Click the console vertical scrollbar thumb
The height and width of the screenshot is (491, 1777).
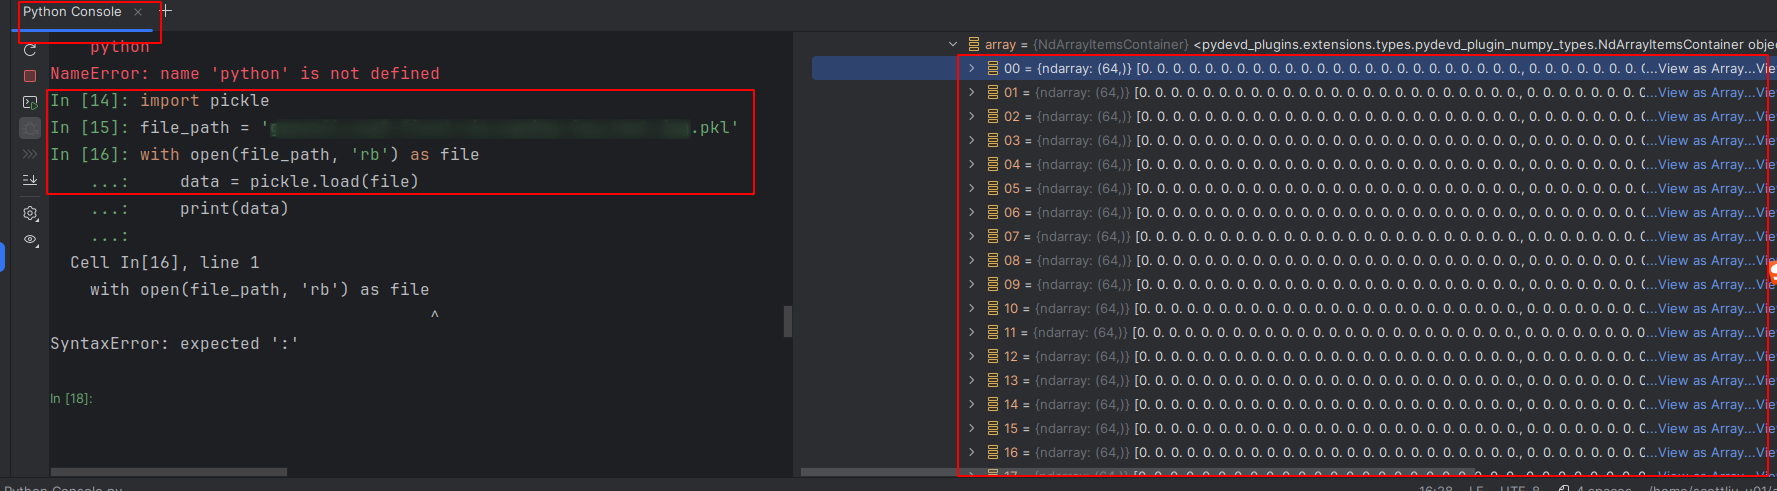pos(787,321)
